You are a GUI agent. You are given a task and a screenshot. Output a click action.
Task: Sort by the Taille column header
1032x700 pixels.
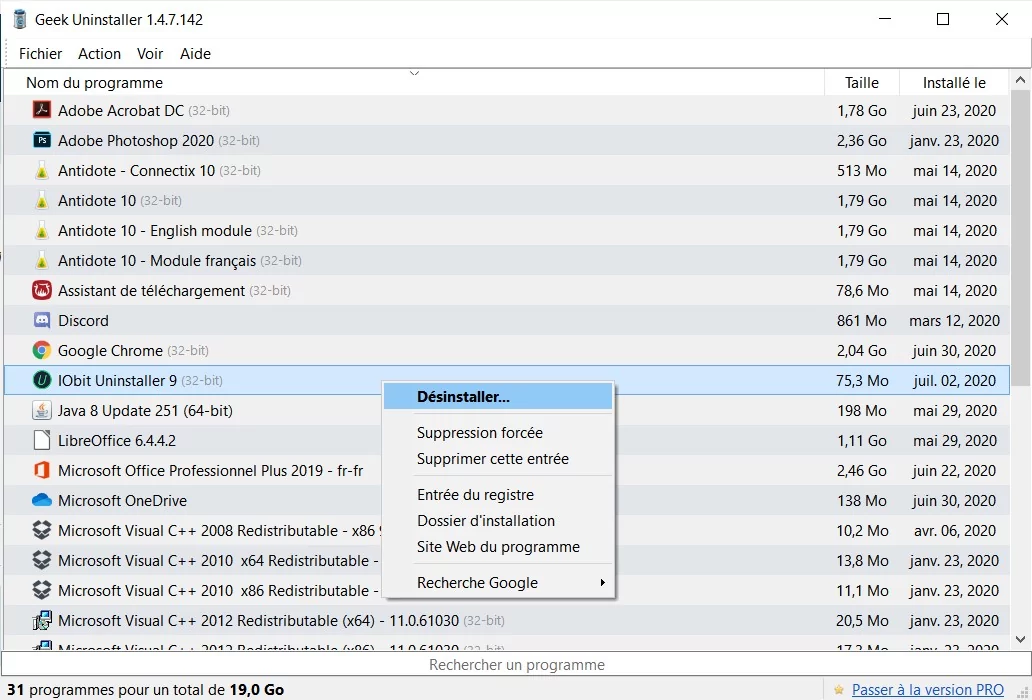862,83
